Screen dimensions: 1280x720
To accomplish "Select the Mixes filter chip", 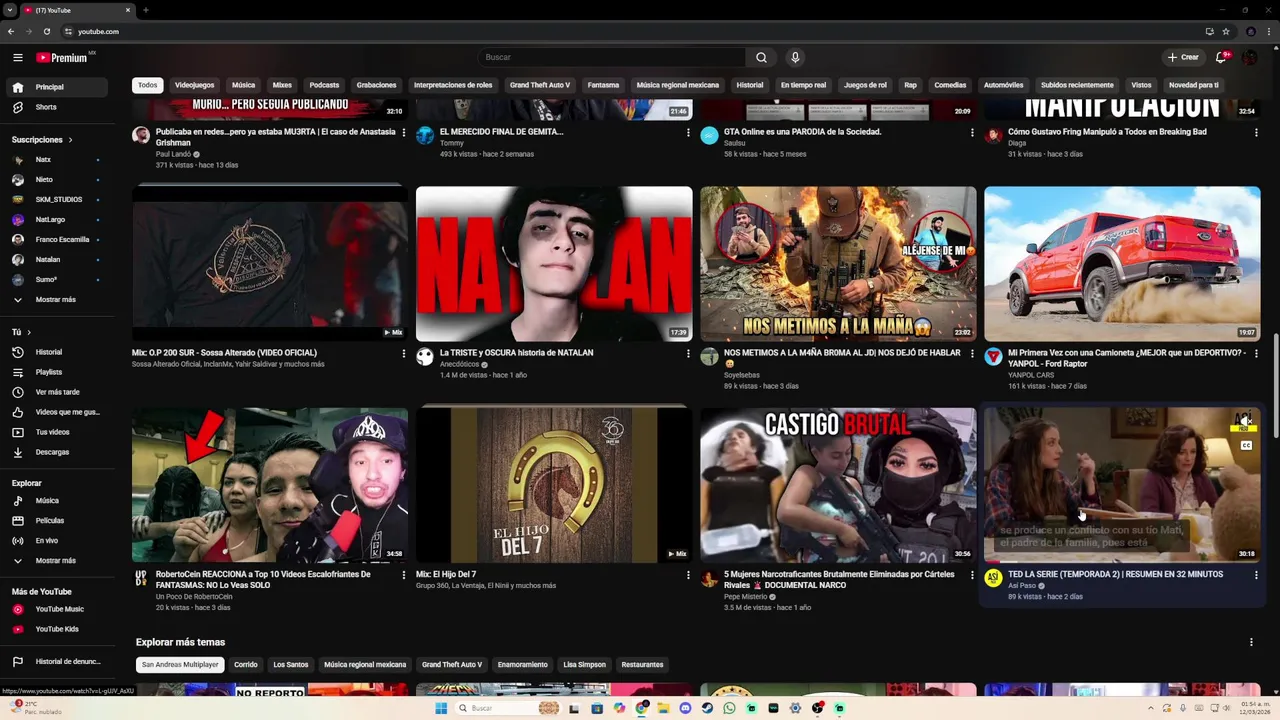I will pyautogui.click(x=283, y=85).
